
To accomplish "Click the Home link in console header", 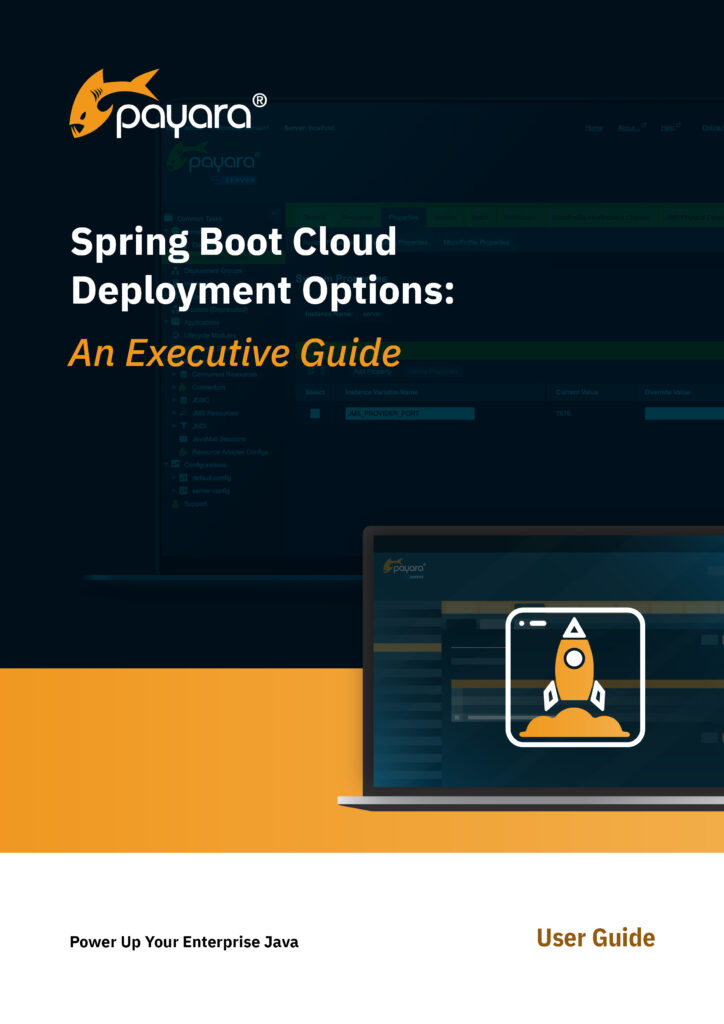I will (594, 128).
